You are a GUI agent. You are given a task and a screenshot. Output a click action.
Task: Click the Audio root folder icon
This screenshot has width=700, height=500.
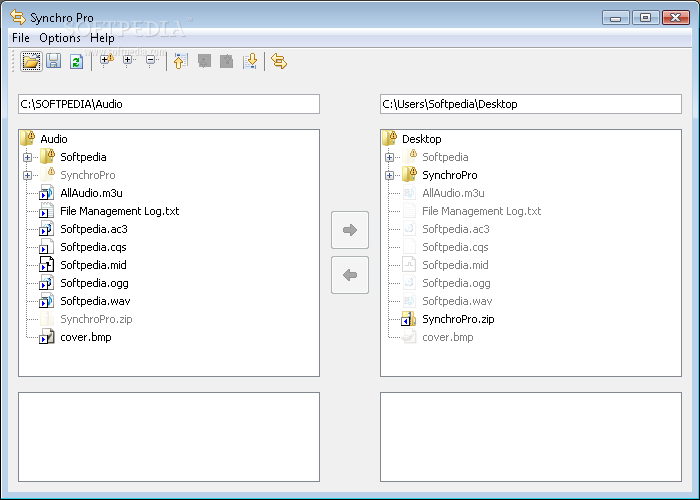(x=28, y=138)
